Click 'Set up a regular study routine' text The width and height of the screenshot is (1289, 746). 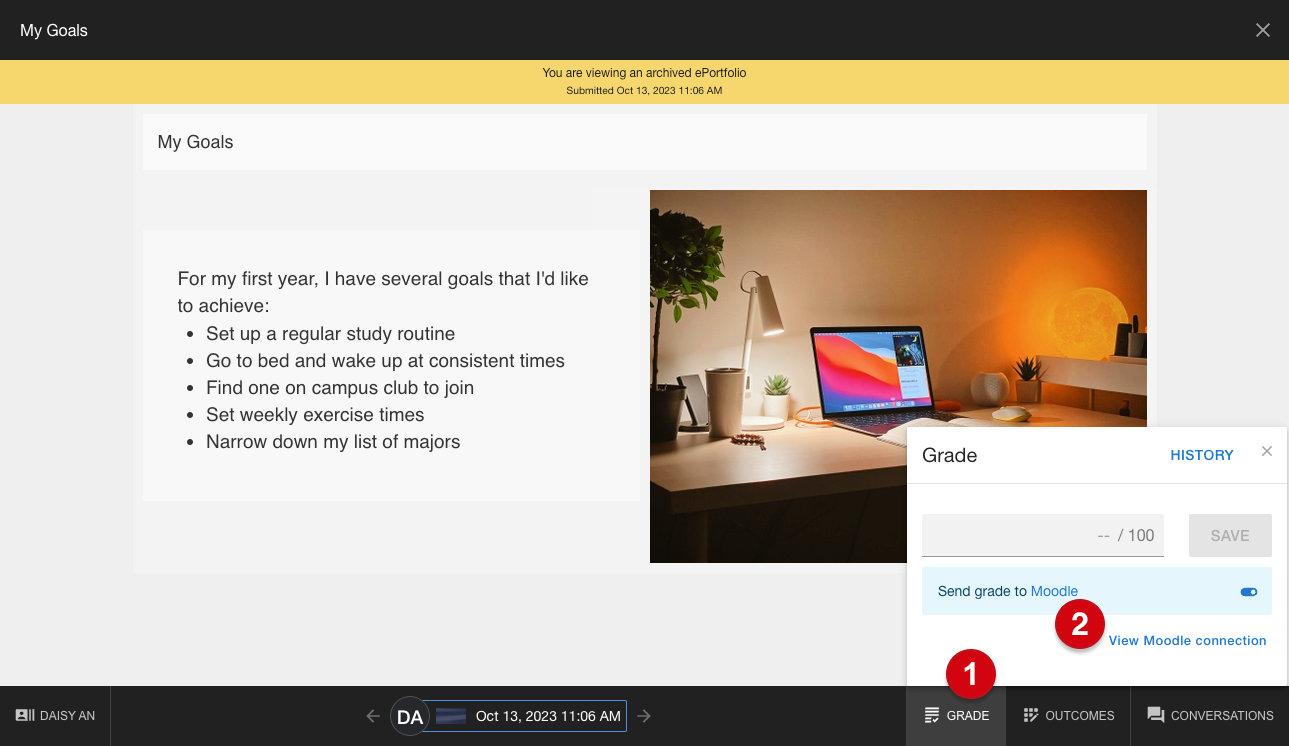click(x=330, y=334)
